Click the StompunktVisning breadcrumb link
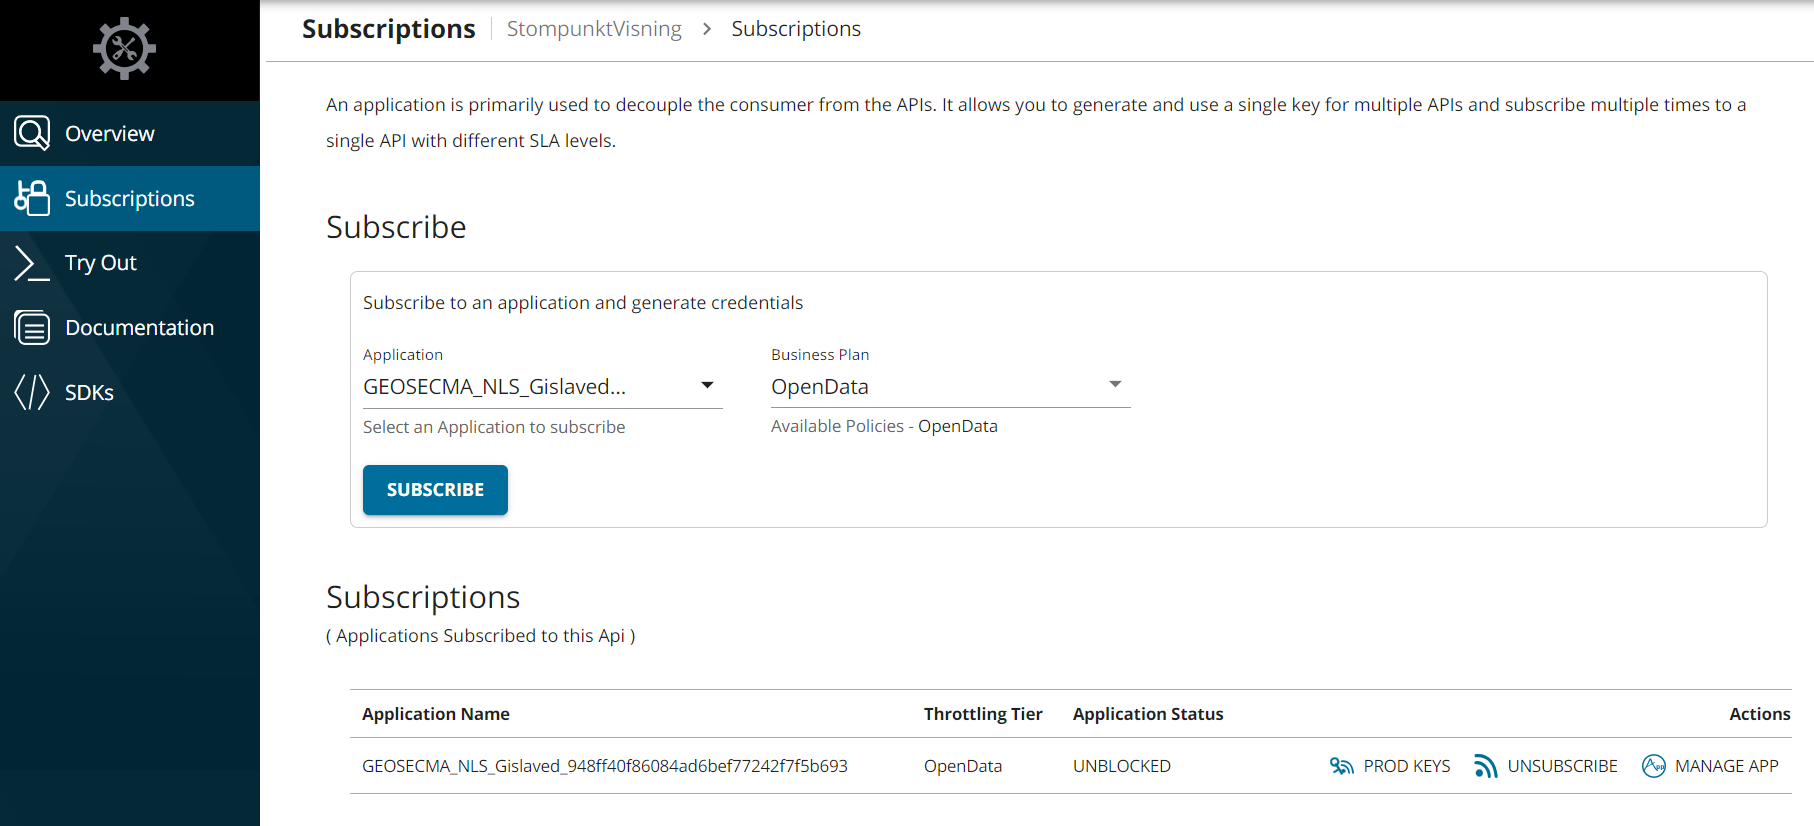1814x826 pixels. coord(594,29)
